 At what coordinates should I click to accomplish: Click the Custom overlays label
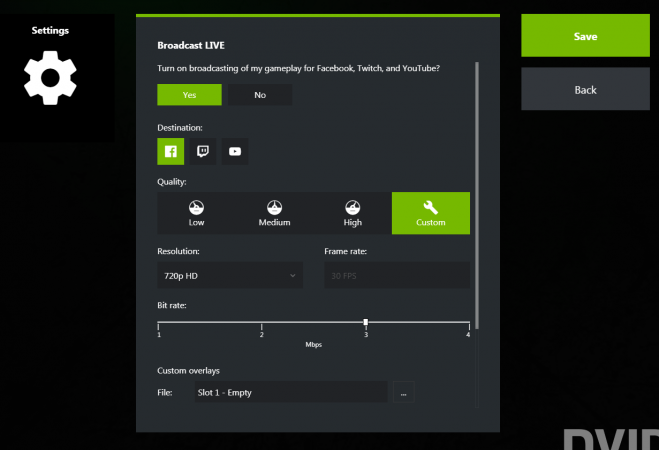[x=188, y=371]
